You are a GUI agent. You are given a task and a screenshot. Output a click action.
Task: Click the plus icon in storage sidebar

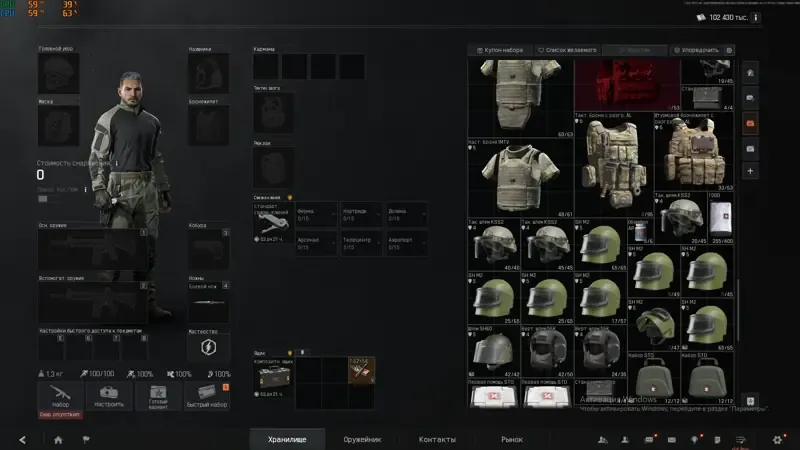click(x=750, y=171)
